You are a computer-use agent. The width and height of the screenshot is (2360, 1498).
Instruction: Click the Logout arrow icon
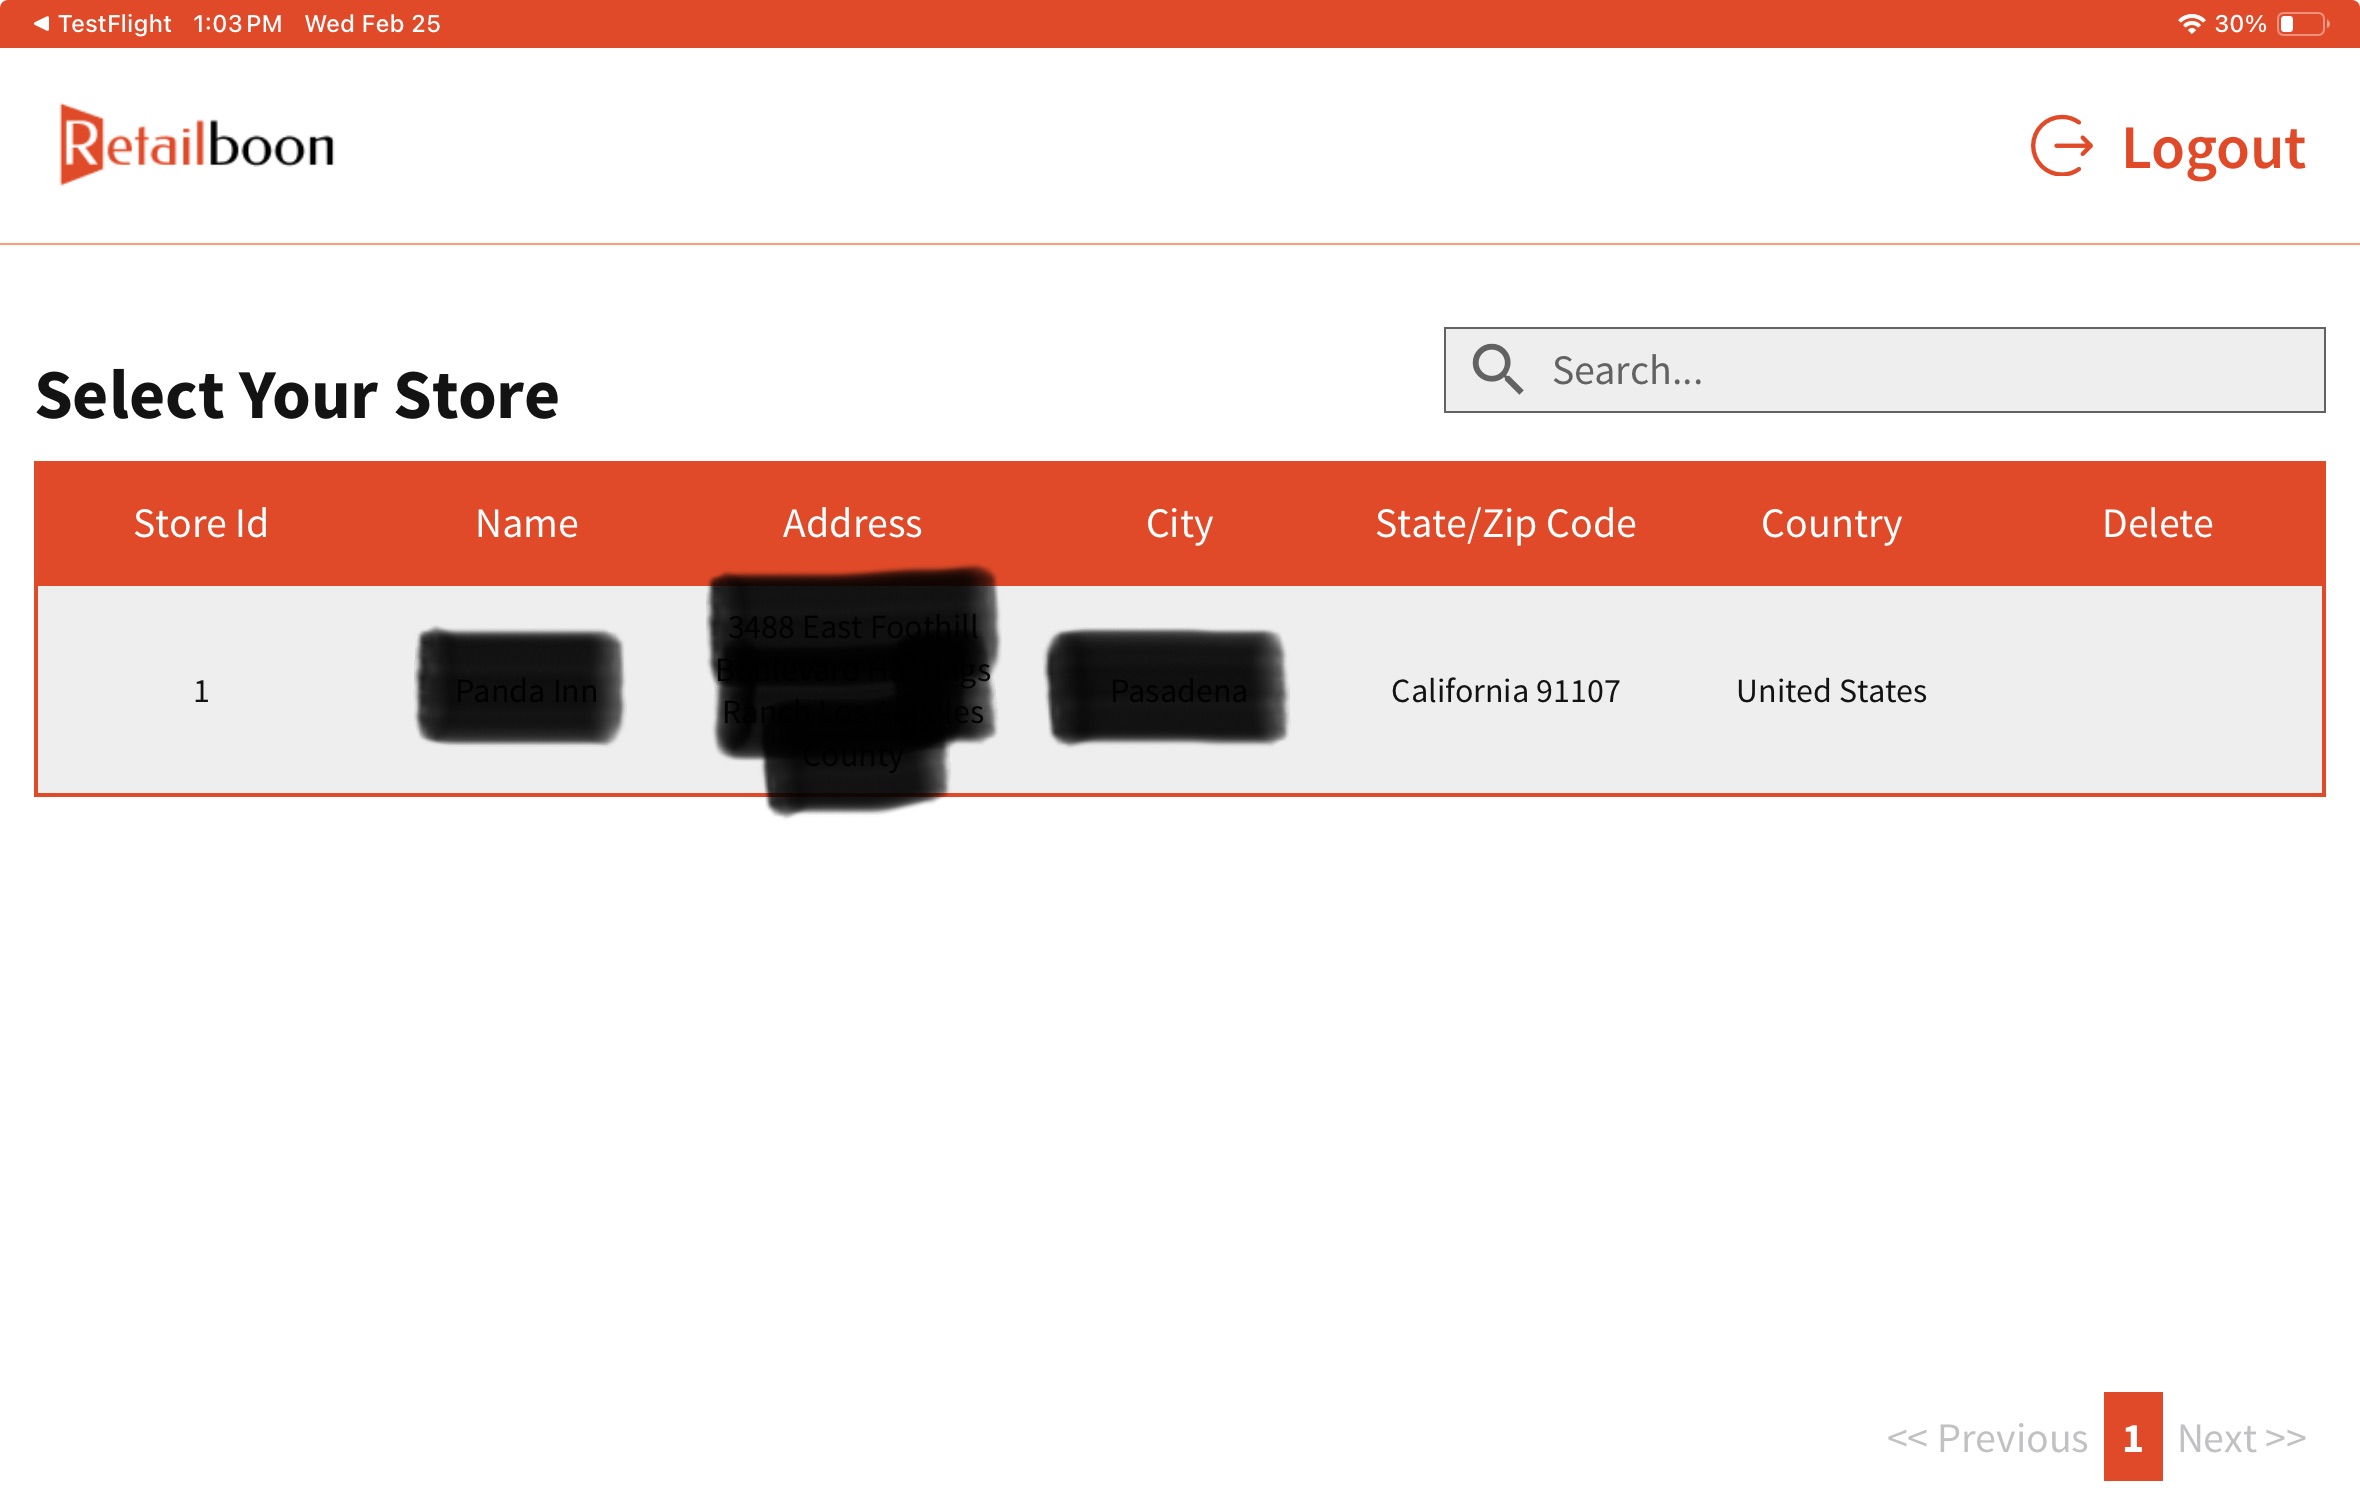click(x=2061, y=147)
